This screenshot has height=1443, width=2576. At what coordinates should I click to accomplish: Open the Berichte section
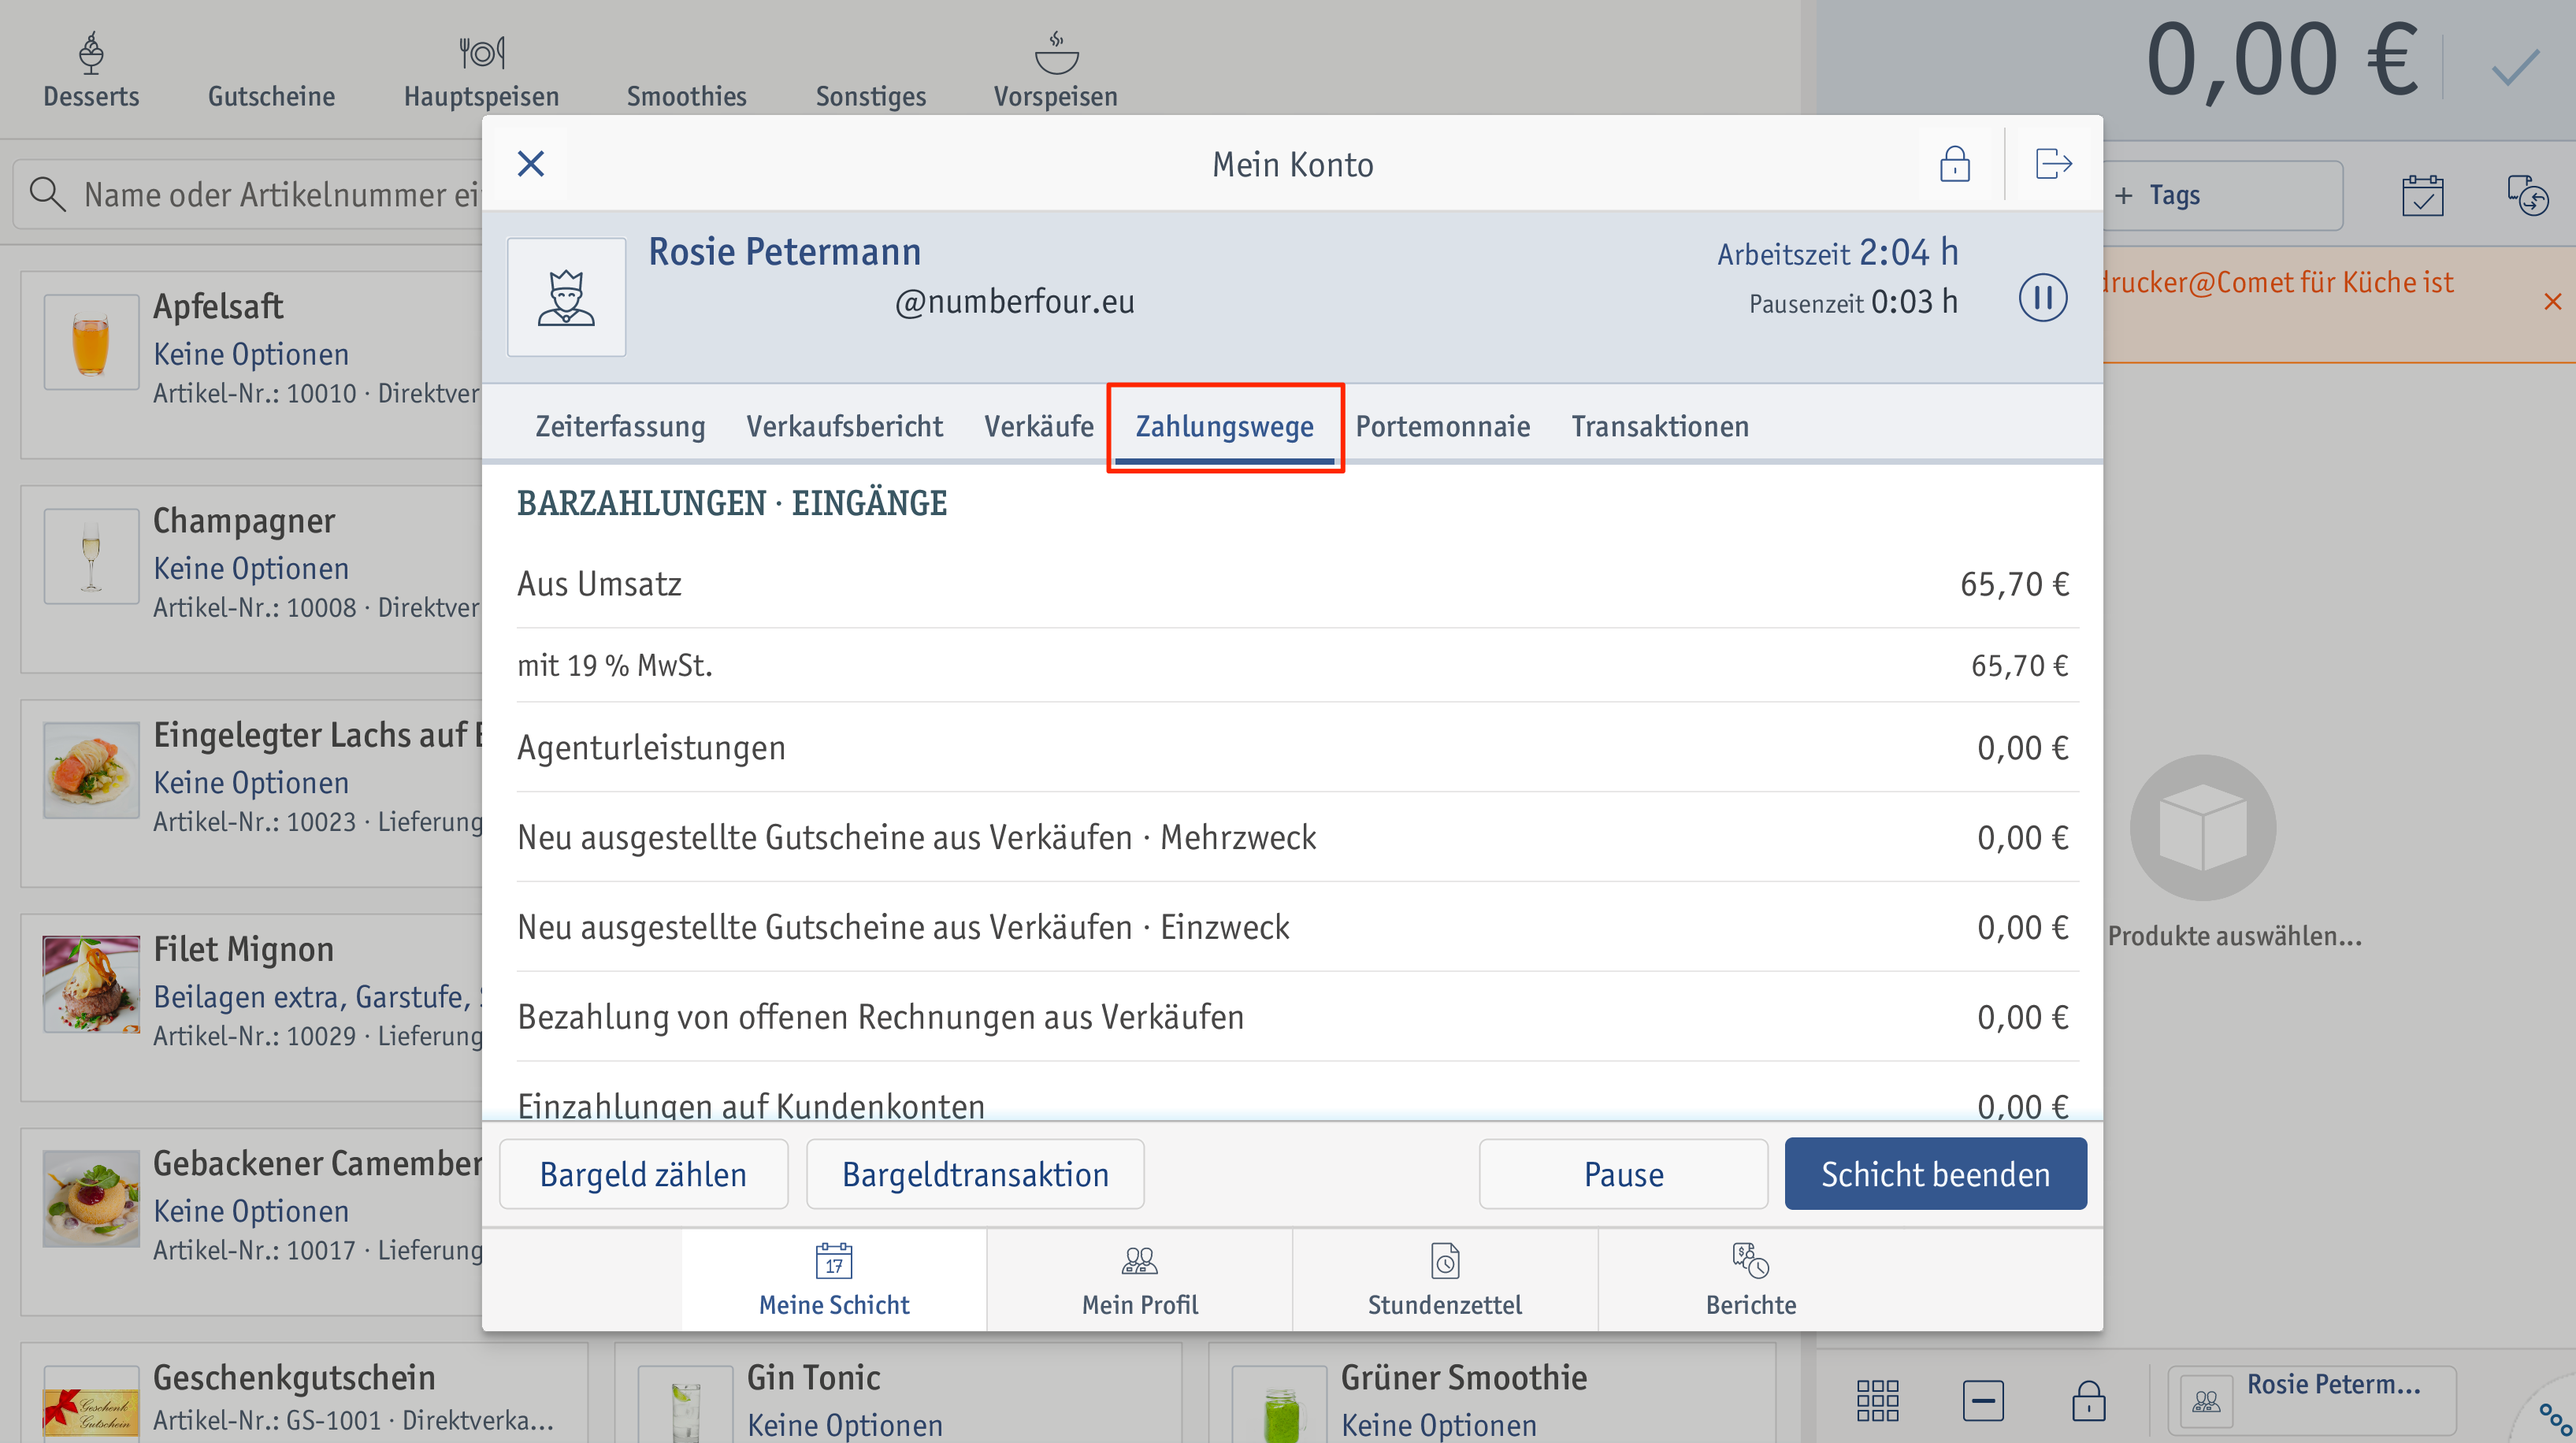[1750, 1280]
